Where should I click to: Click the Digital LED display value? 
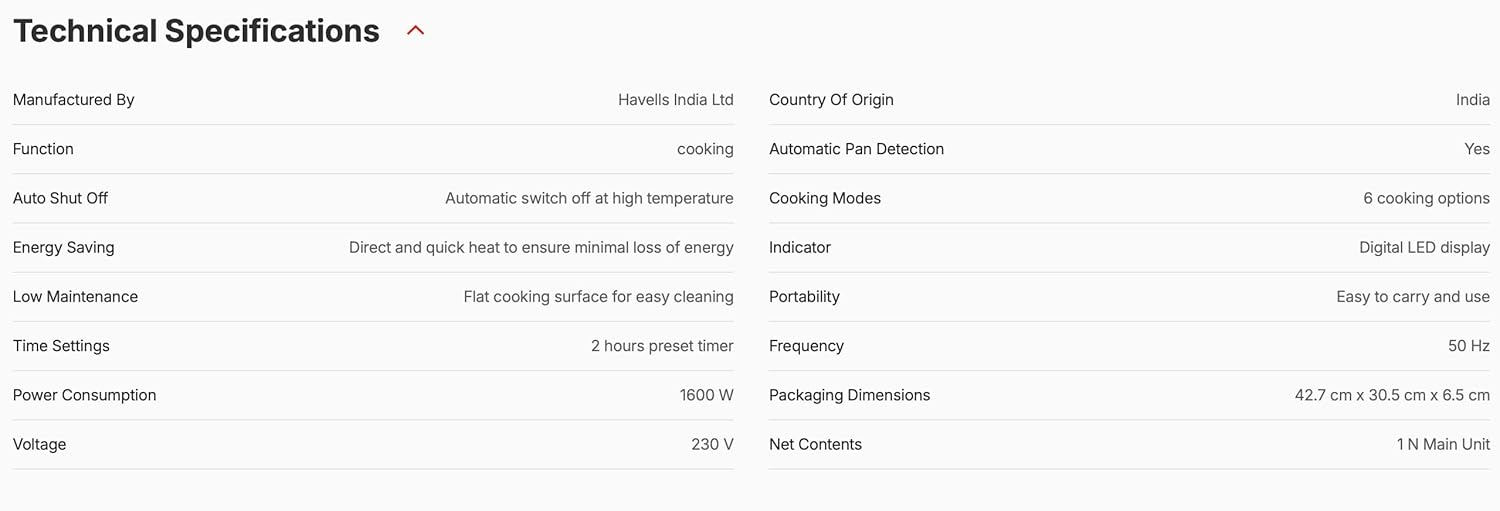click(x=1424, y=247)
